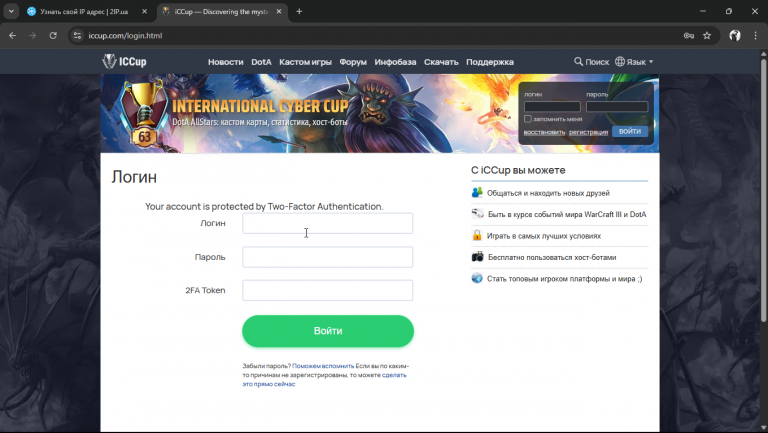Click the text Бесплатно пользоваться хост-ботами
The image size is (768, 433).
pyautogui.click(x=552, y=257)
